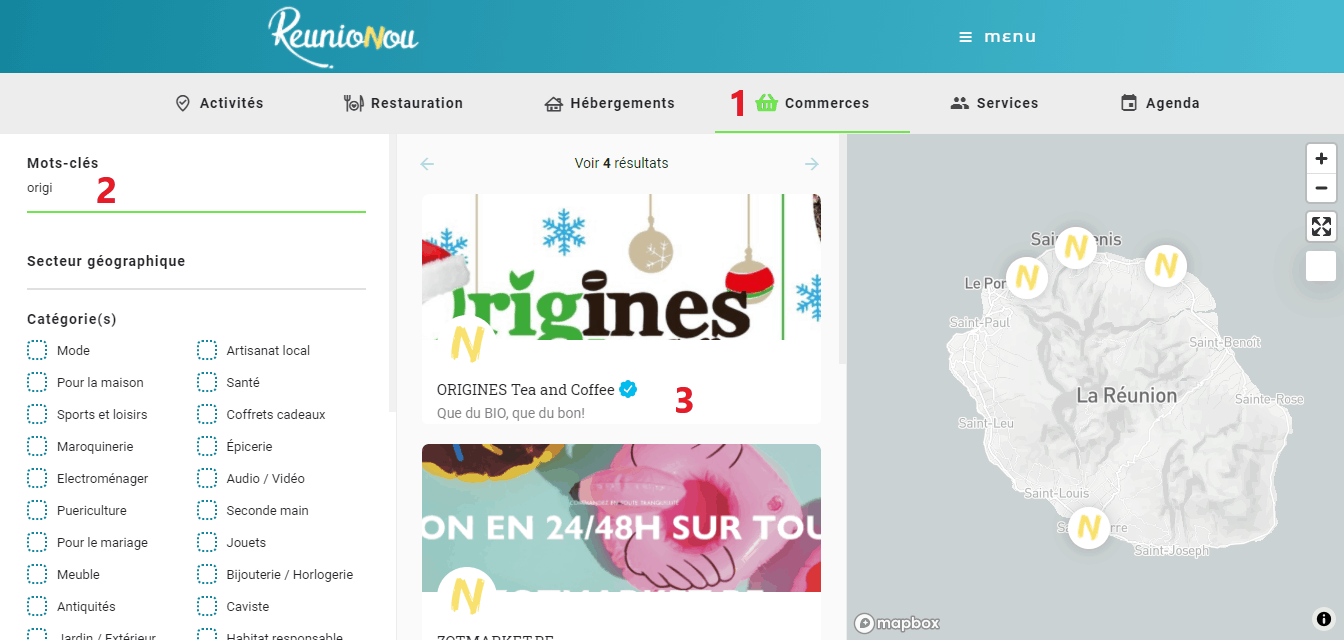The image size is (1344, 640).
Task: Zoom in on the map
Action: [x=1321, y=159]
